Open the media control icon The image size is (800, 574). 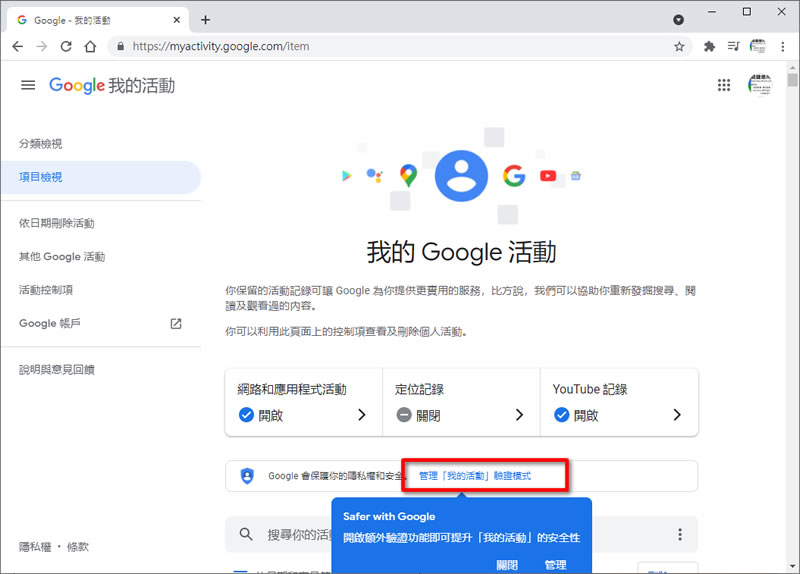coord(733,46)
